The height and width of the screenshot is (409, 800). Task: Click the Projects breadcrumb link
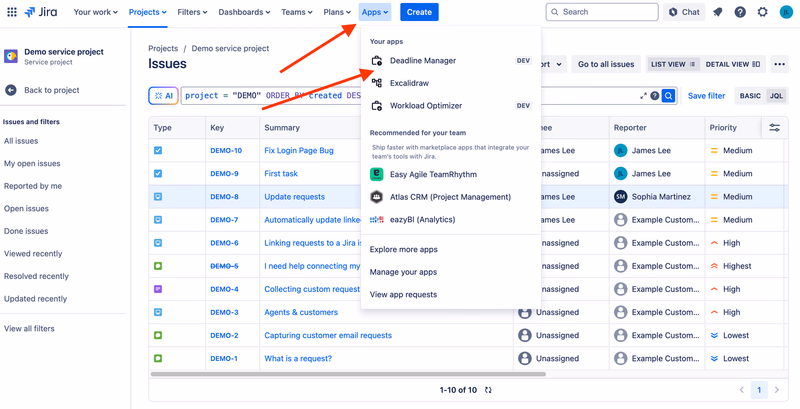163,48
